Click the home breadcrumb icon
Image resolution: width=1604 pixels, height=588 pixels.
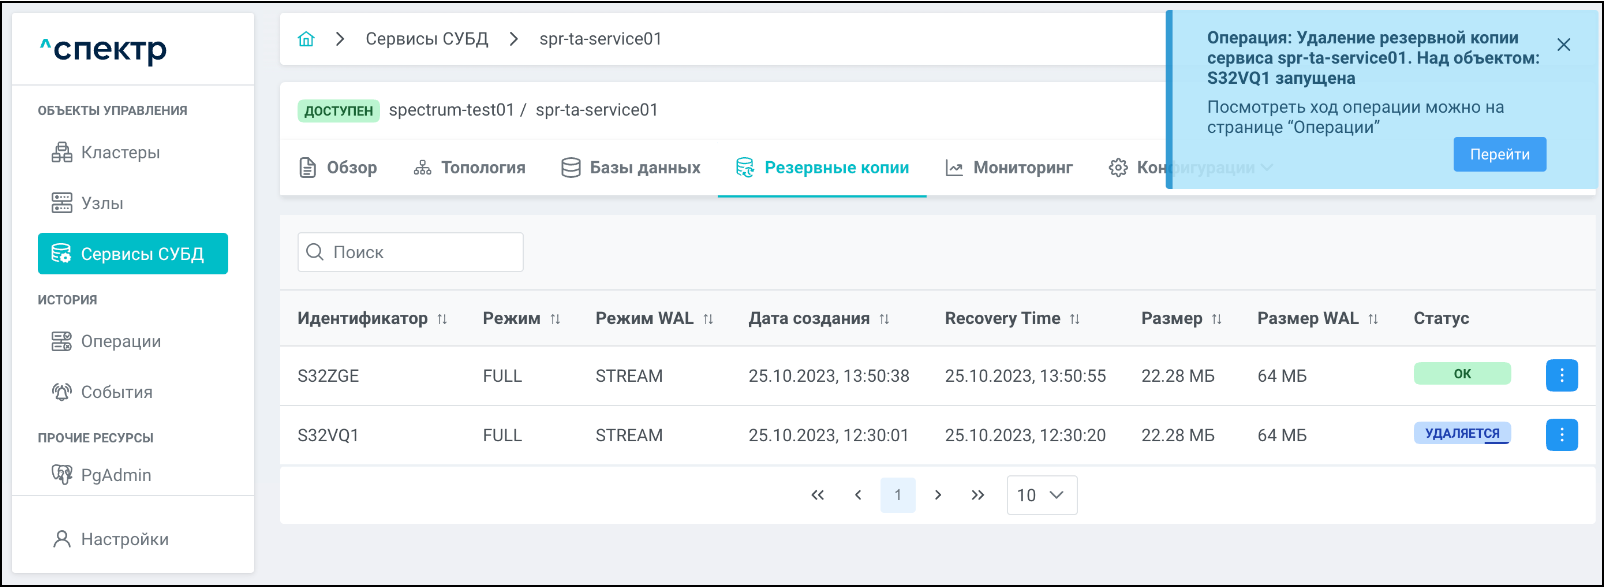(x=306, y=39)
